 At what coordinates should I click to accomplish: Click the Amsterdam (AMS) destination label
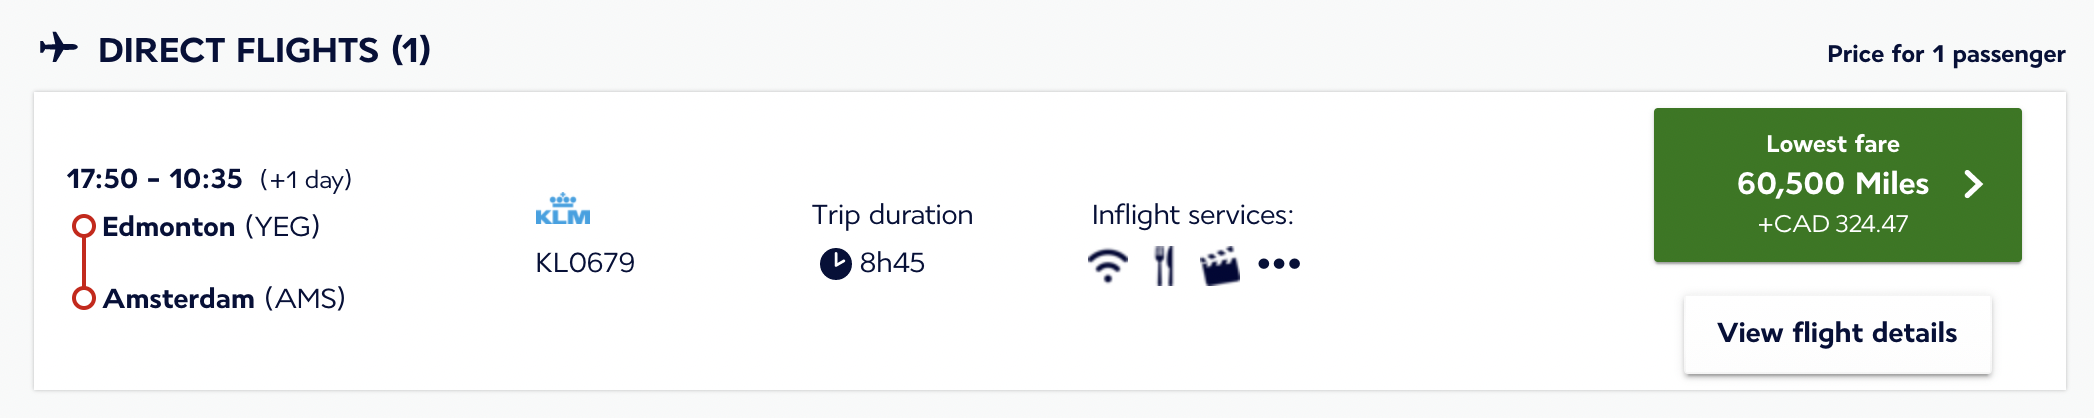pyautogui.click(x=224, y=299)
